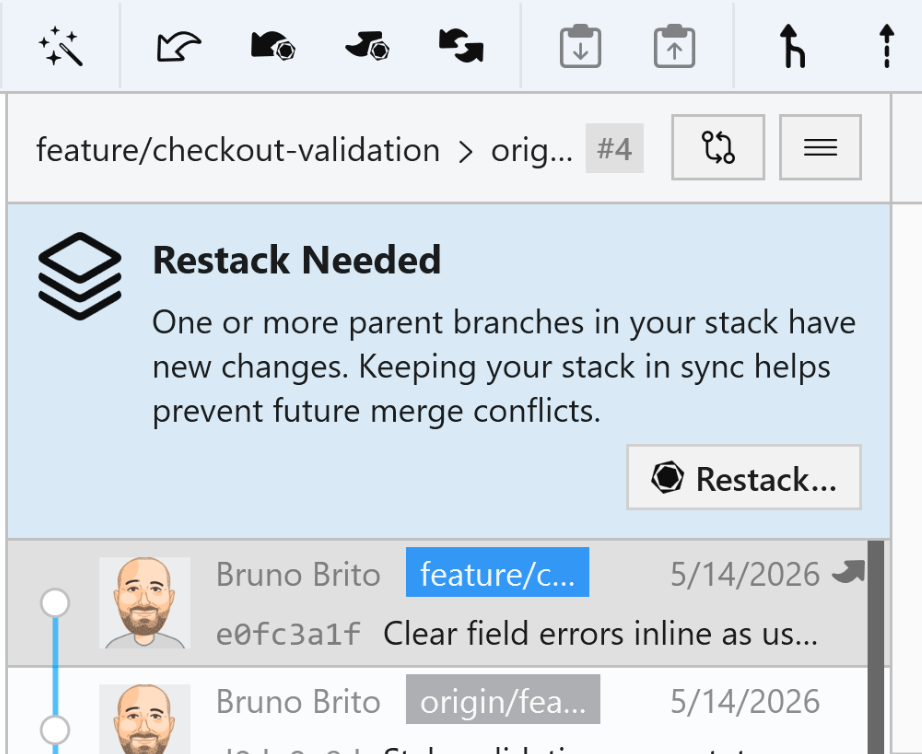Image resolution: width=922 pixels, height=754 pixels.
Task: Click the stash save clipboard down icon
Action: [x=580, y=46]
